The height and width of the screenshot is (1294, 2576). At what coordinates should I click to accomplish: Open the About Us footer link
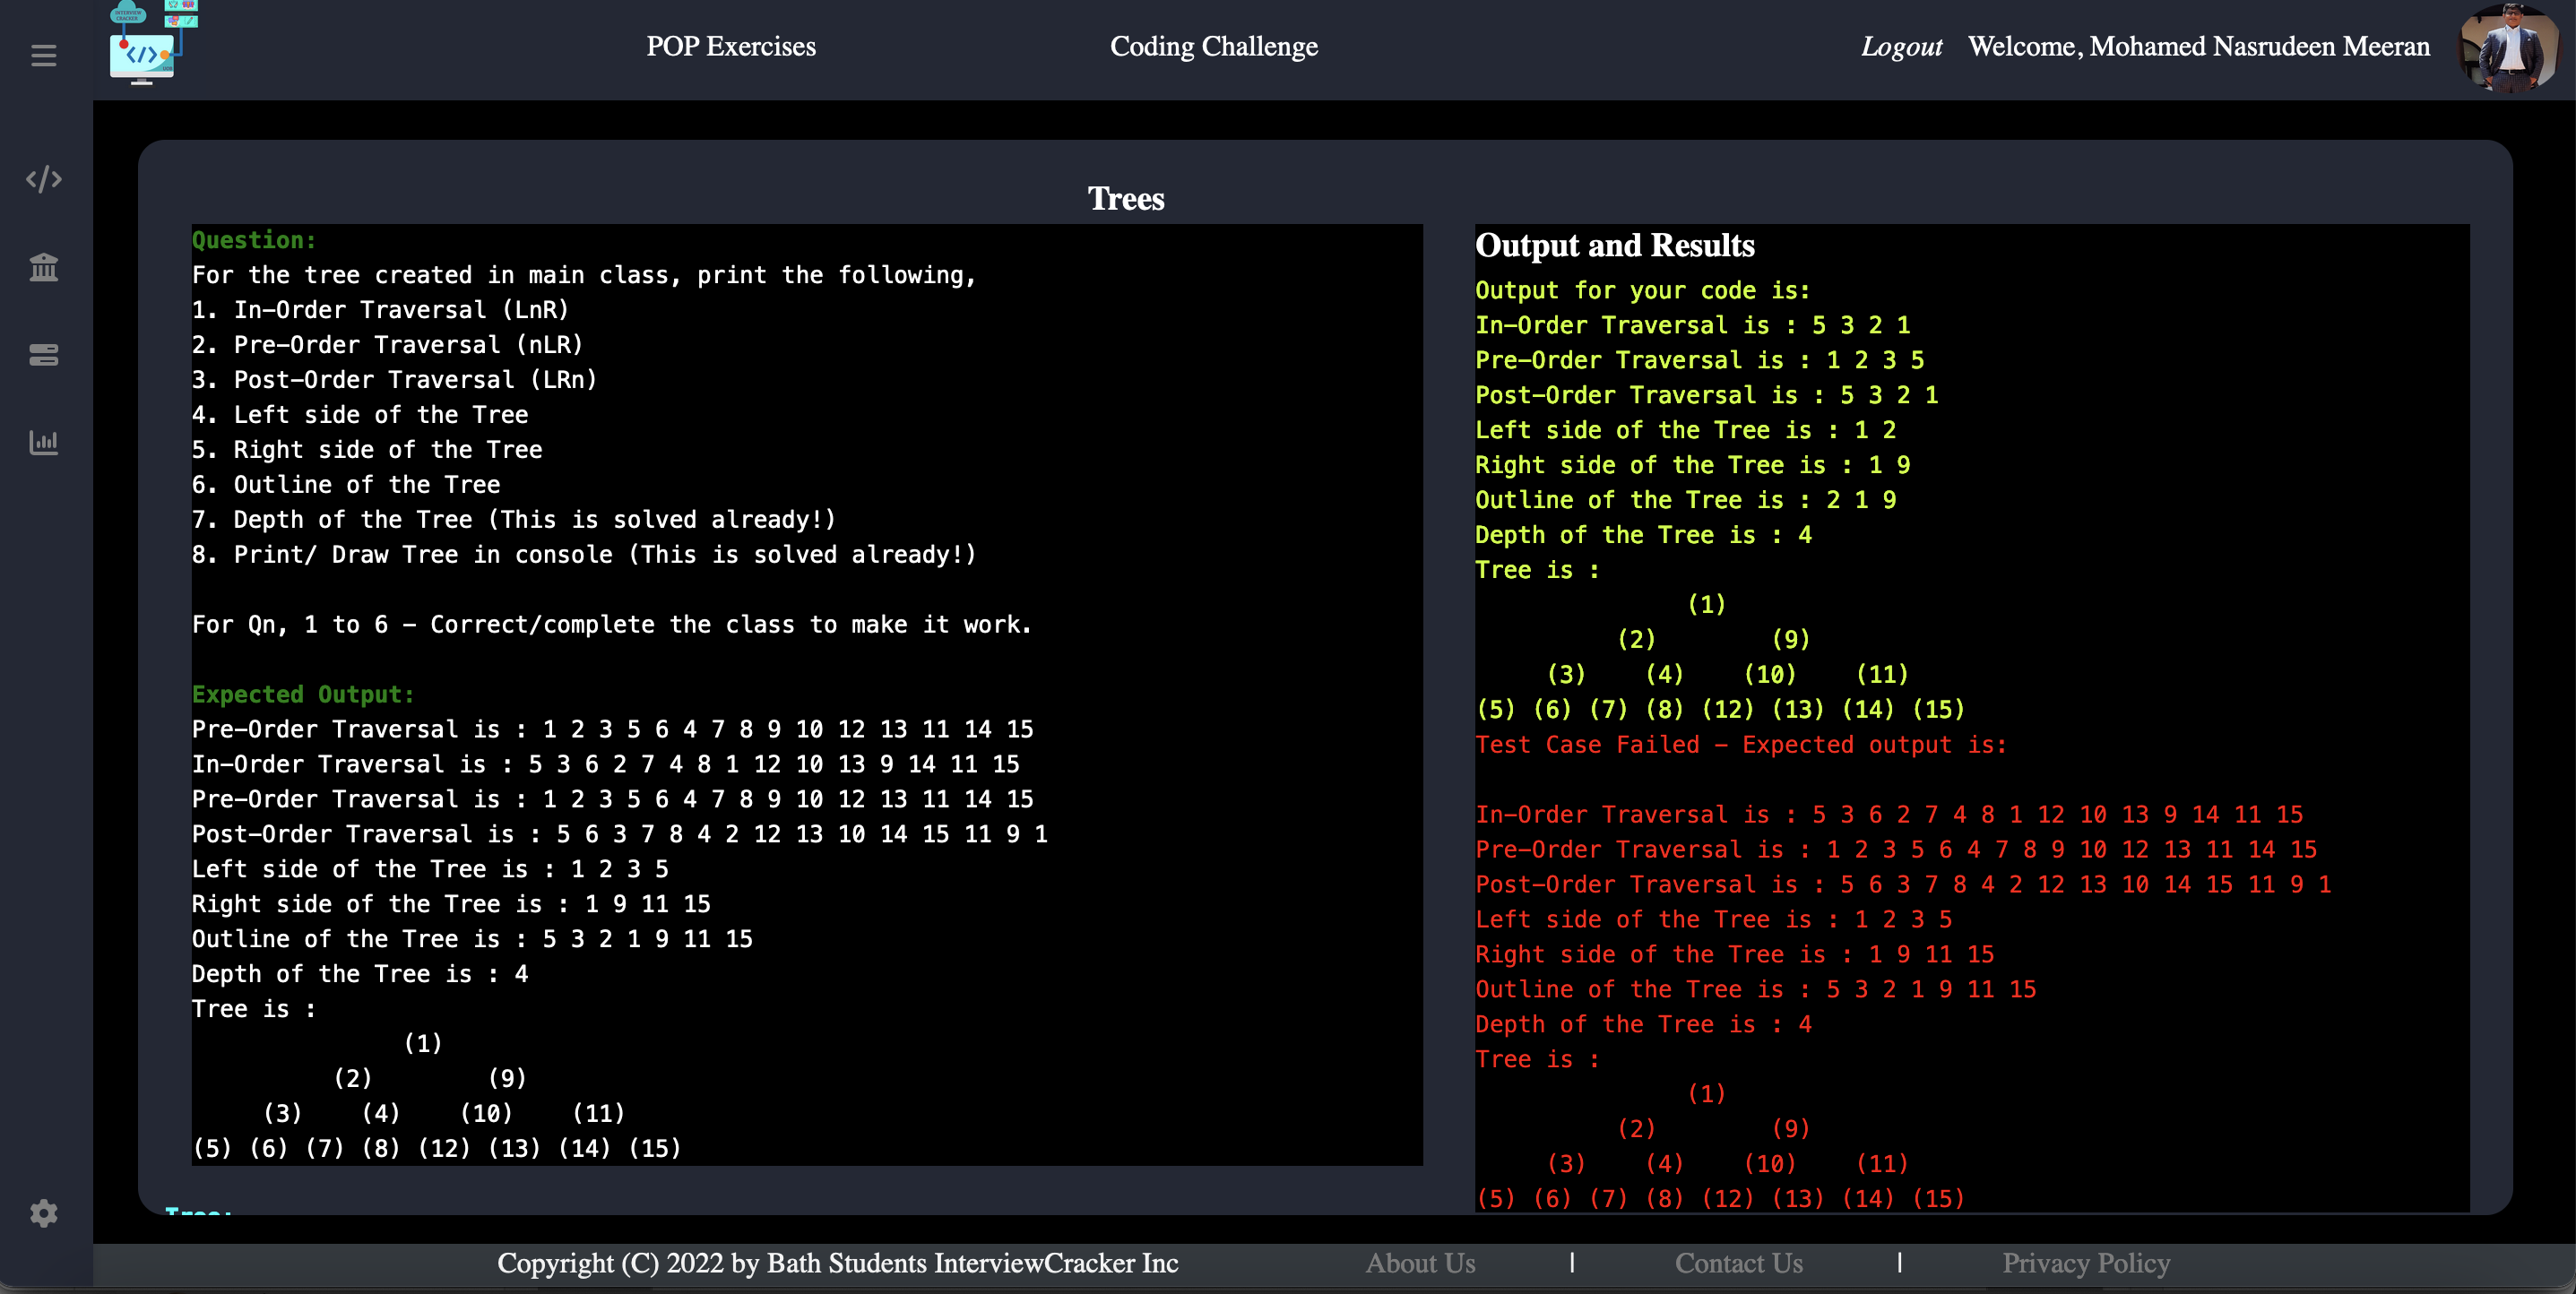click(x=1420, y=1263)
